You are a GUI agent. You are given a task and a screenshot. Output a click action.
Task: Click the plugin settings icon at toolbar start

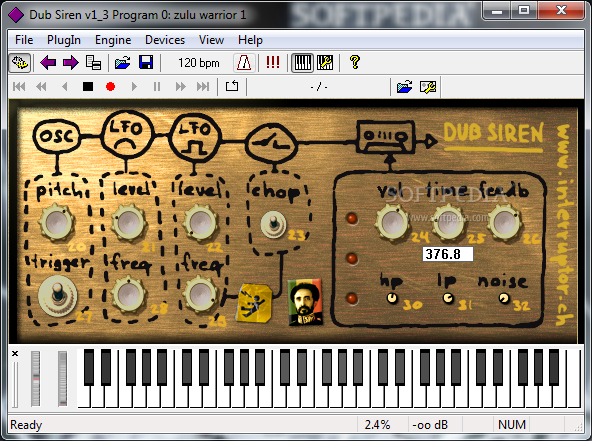(20, 62)
